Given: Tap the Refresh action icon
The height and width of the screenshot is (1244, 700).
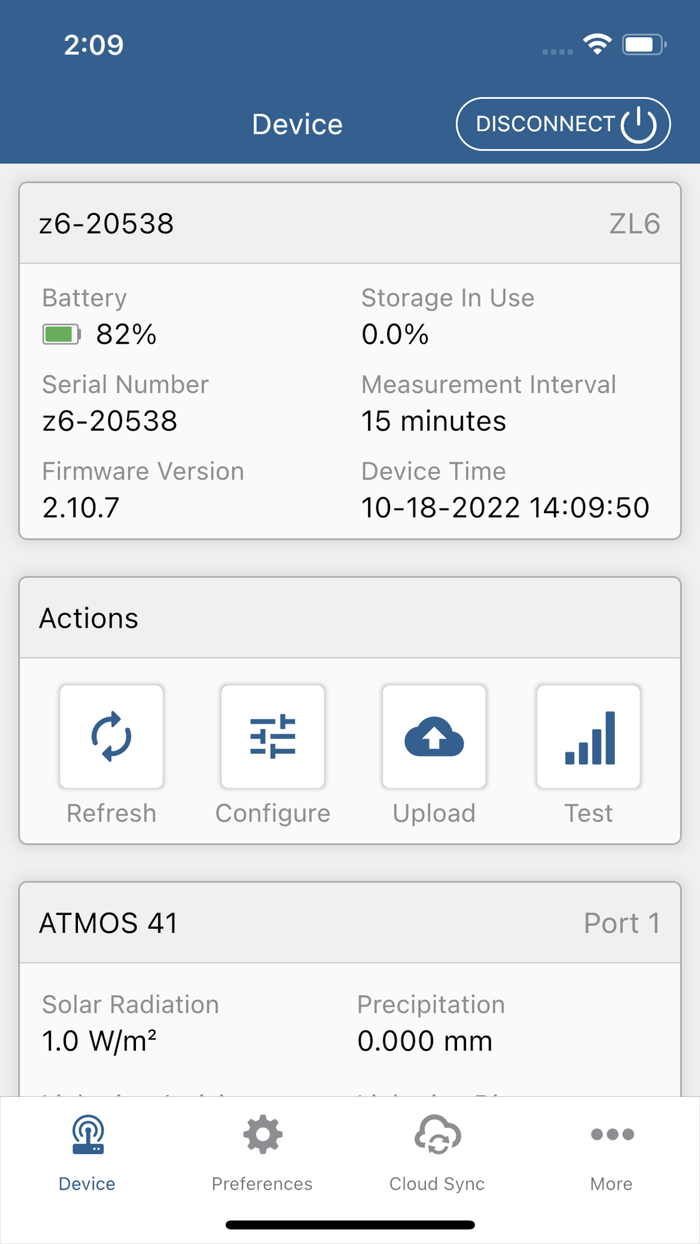Looking at the screenshot, I should (111, 736).
